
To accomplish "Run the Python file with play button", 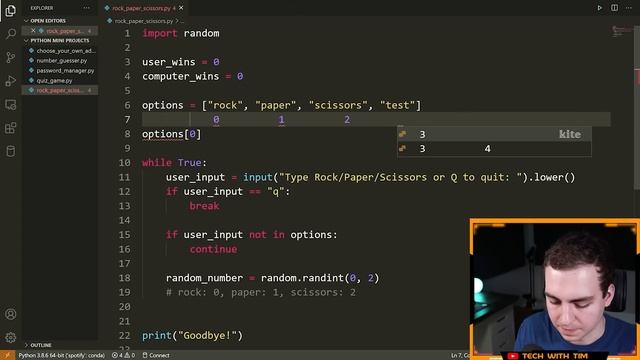I will point(600,8).
